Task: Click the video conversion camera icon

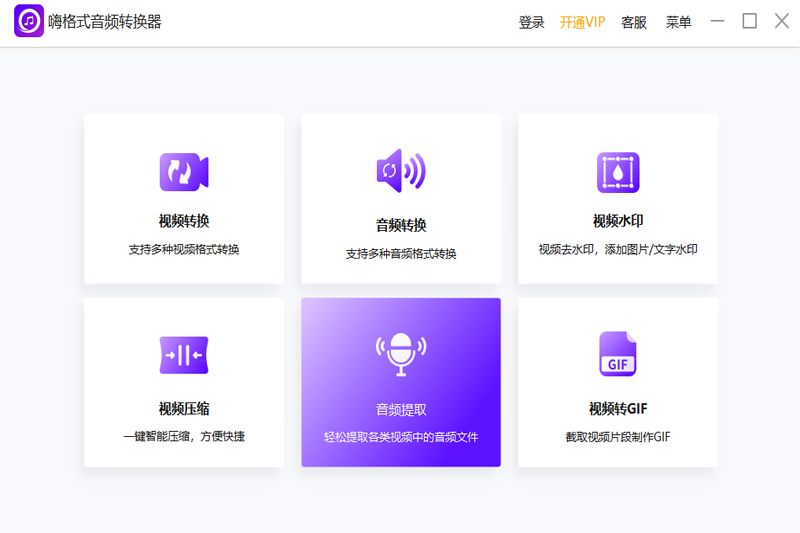Action: (184, 172)
